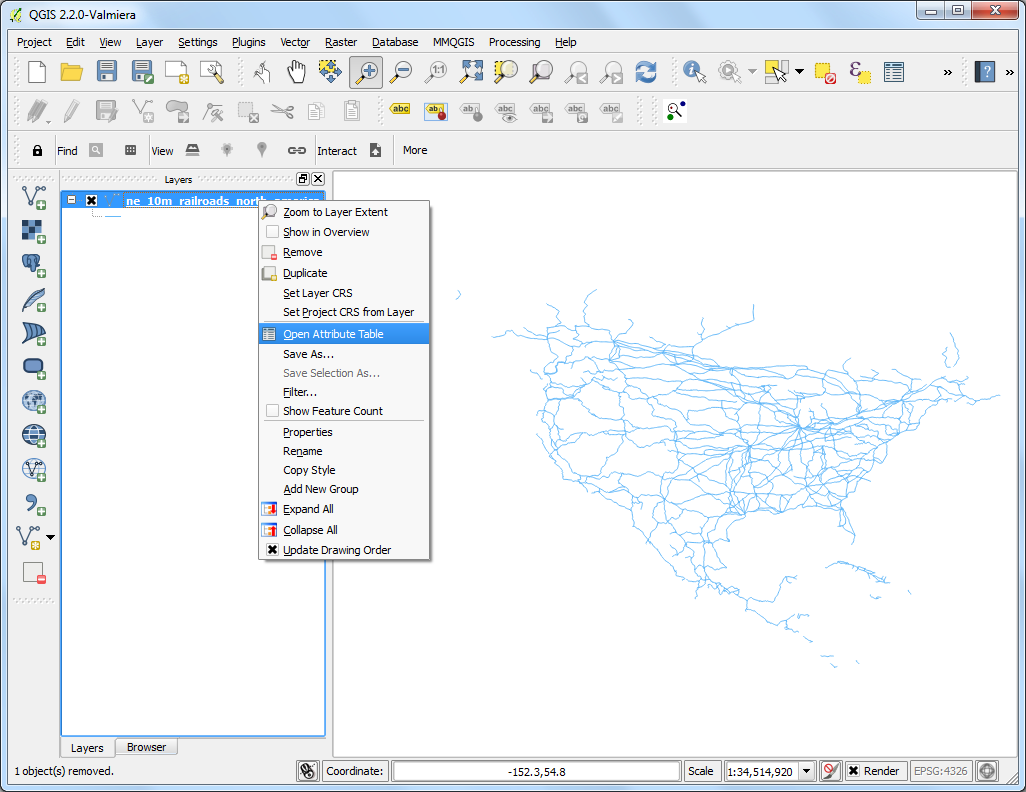Toggle railroads layer visibility checkbox
This screenshot has width=1026, height=792.
[x=92, y=200]
